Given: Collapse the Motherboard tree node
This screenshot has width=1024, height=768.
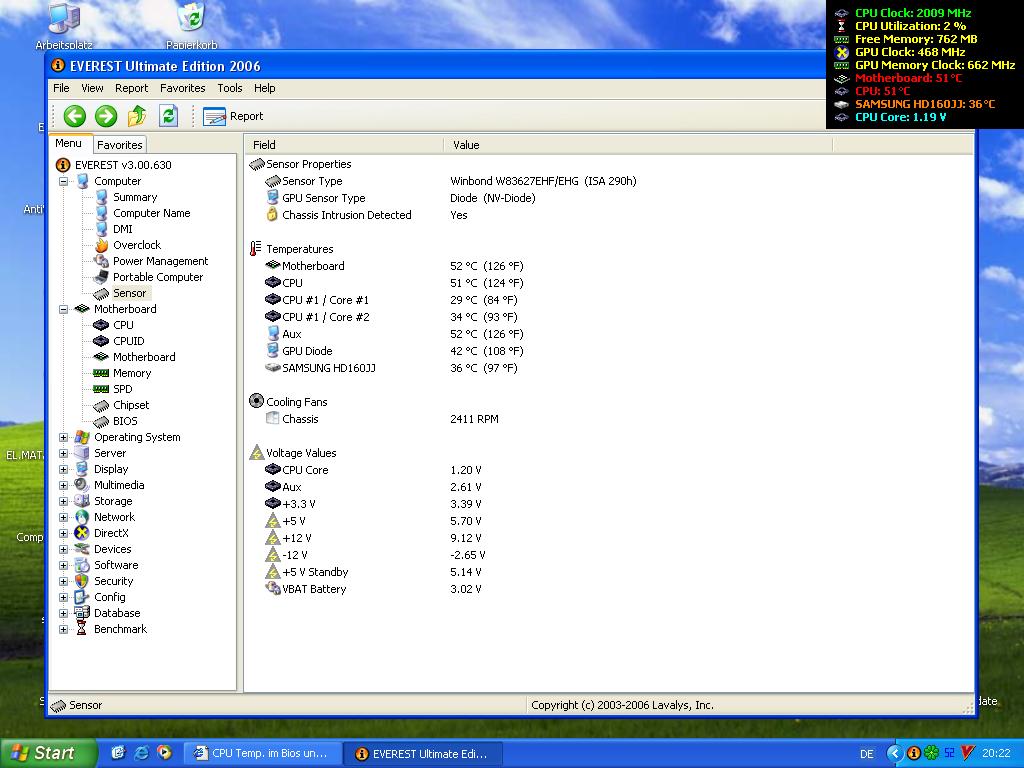Looking at the screenshot, I should [63, 310].
